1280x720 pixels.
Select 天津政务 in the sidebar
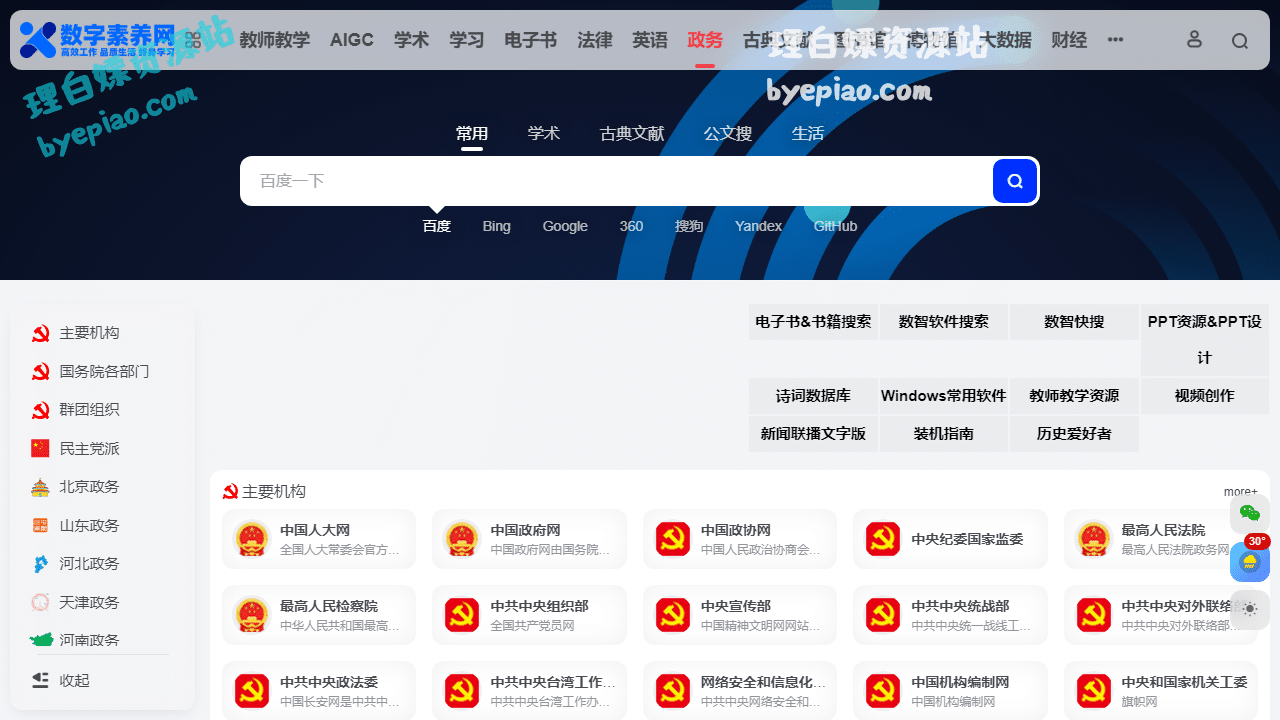[x=90, y=603]
